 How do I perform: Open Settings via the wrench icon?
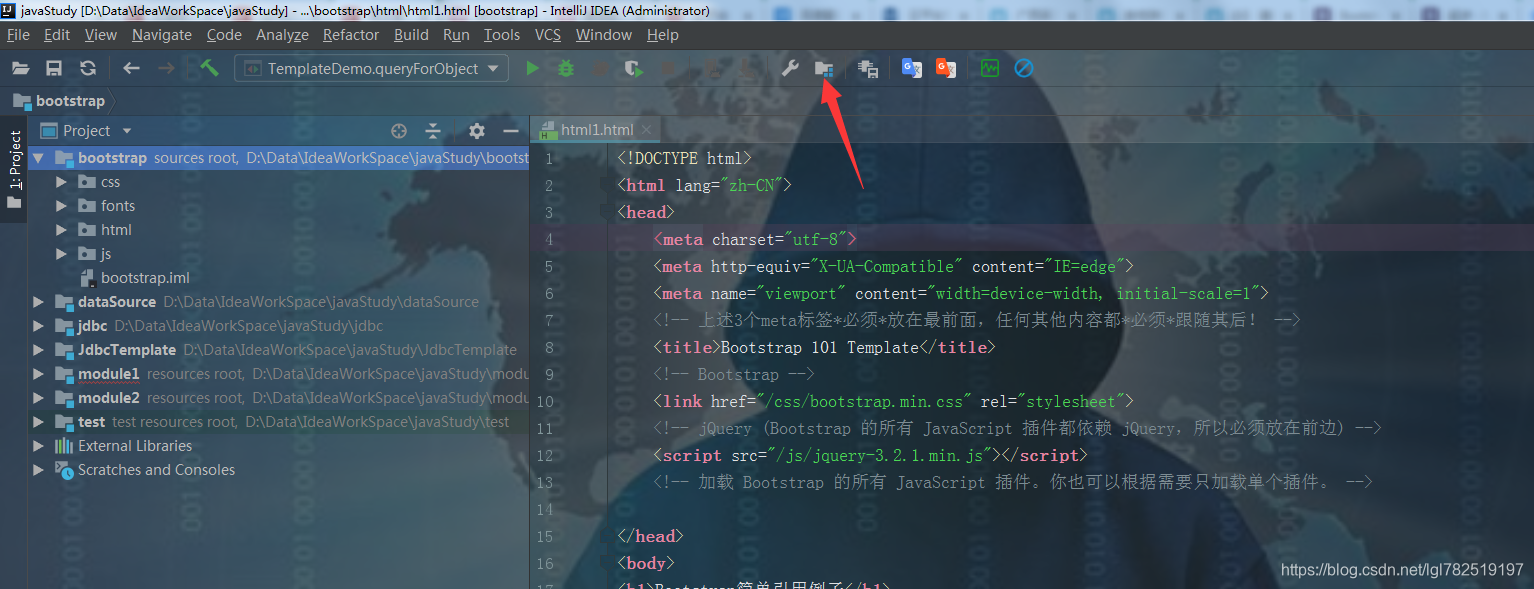[790, 68]
